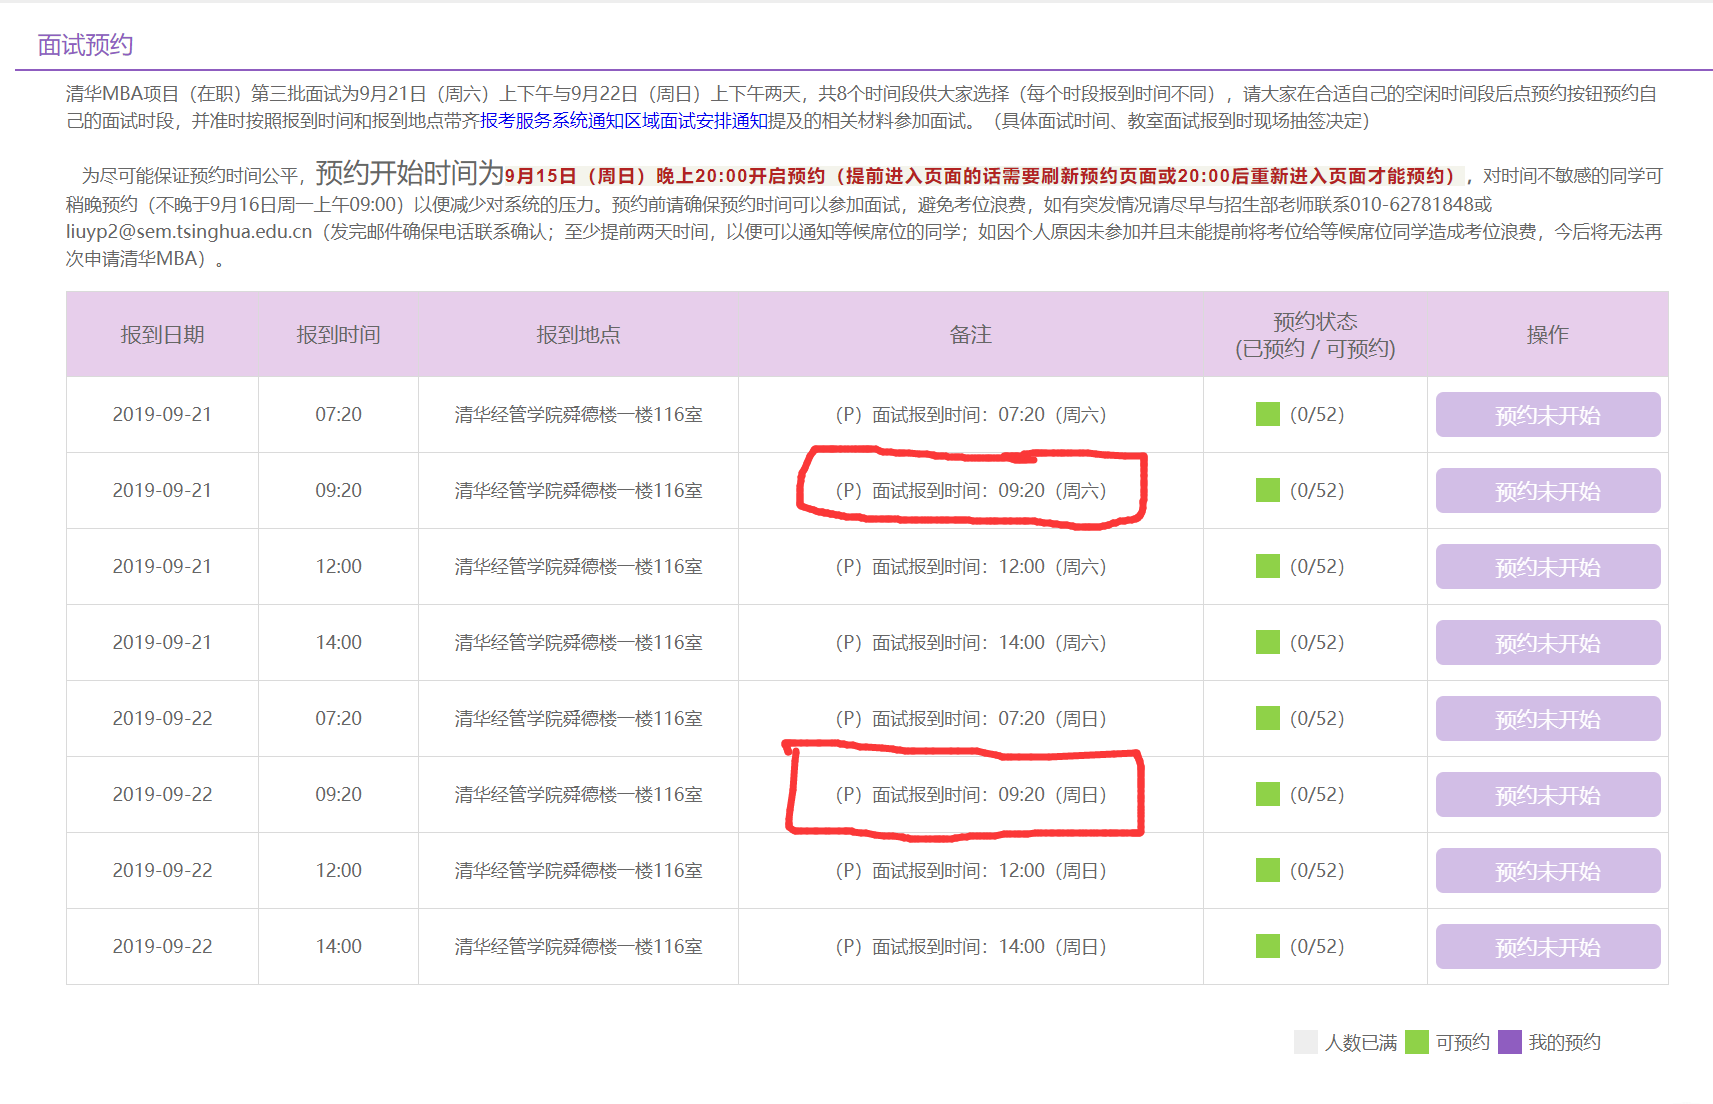Click remark 面试报到时间: 14:00 (周日)
The width and height of the screenshot is (1713, 1104).
tap(970, 946)
